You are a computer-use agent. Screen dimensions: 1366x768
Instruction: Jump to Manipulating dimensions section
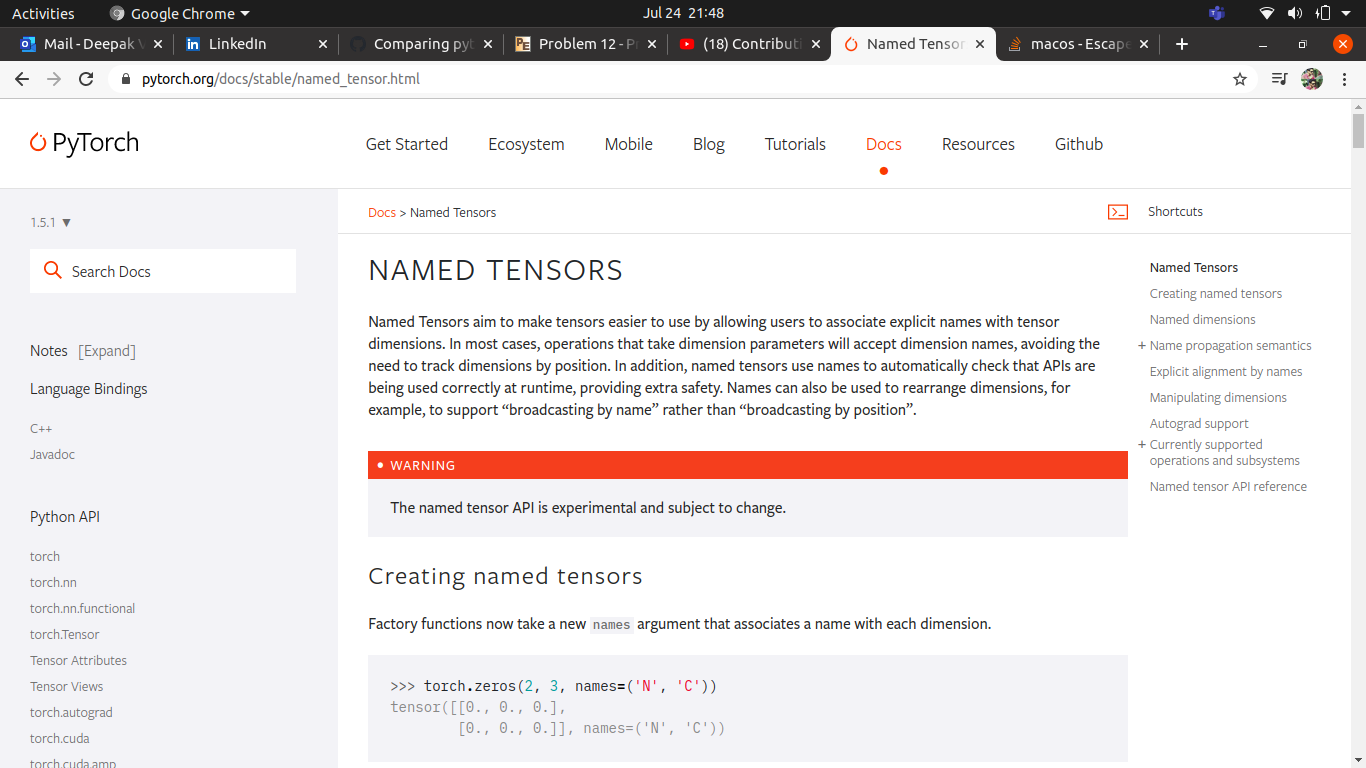tap(1218, 397)
